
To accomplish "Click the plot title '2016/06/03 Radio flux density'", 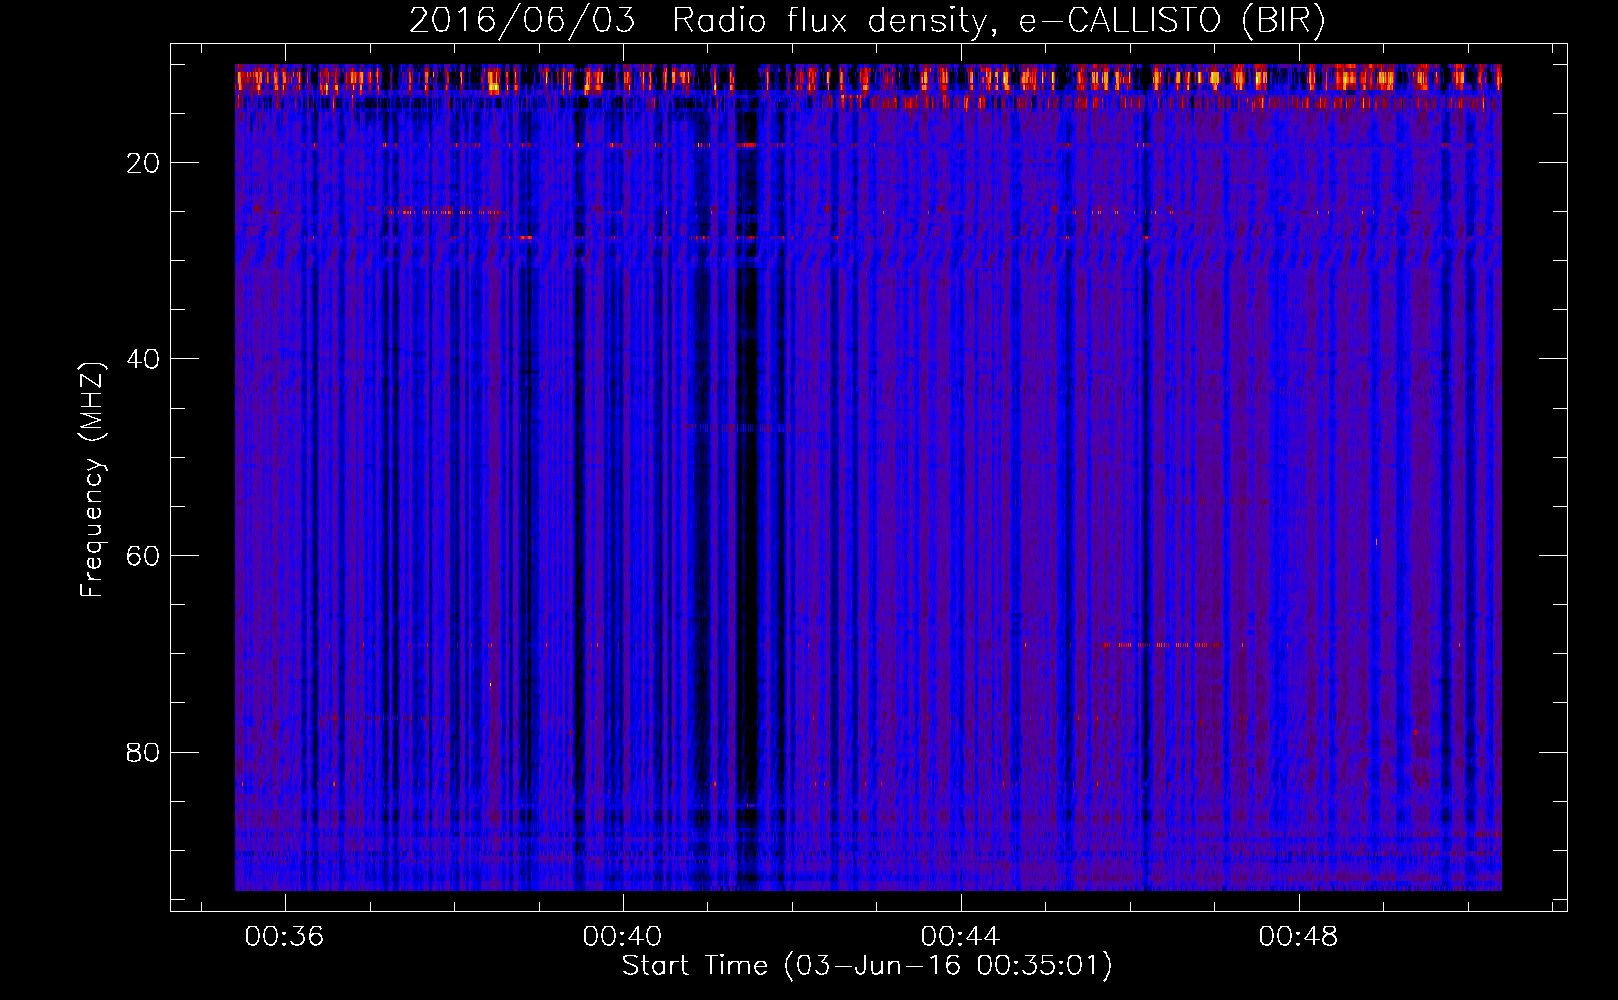I will click(867, 20).
